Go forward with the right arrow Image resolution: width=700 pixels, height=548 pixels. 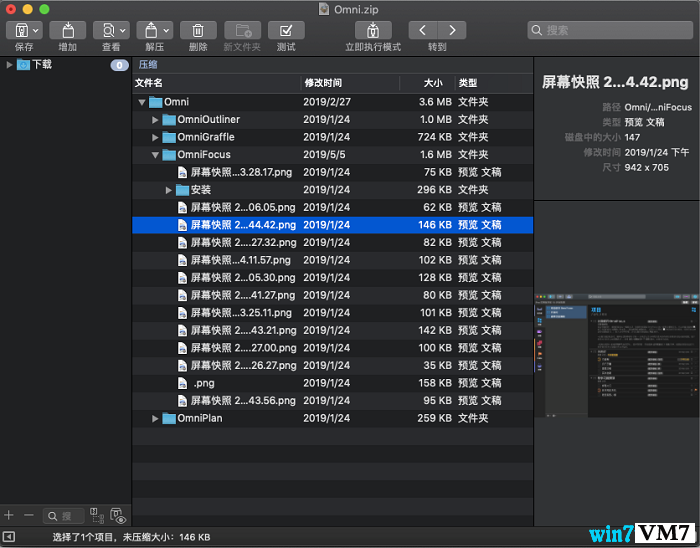pos(452,30)
